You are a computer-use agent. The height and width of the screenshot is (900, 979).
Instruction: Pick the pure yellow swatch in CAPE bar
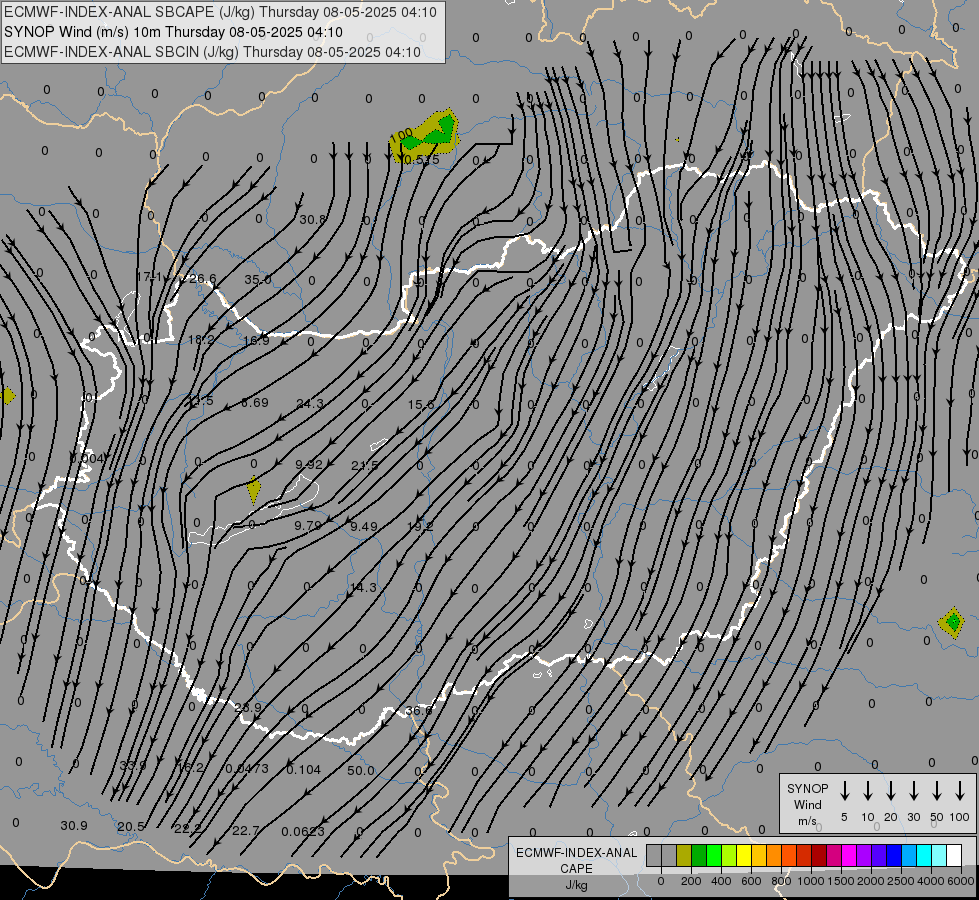744,855
